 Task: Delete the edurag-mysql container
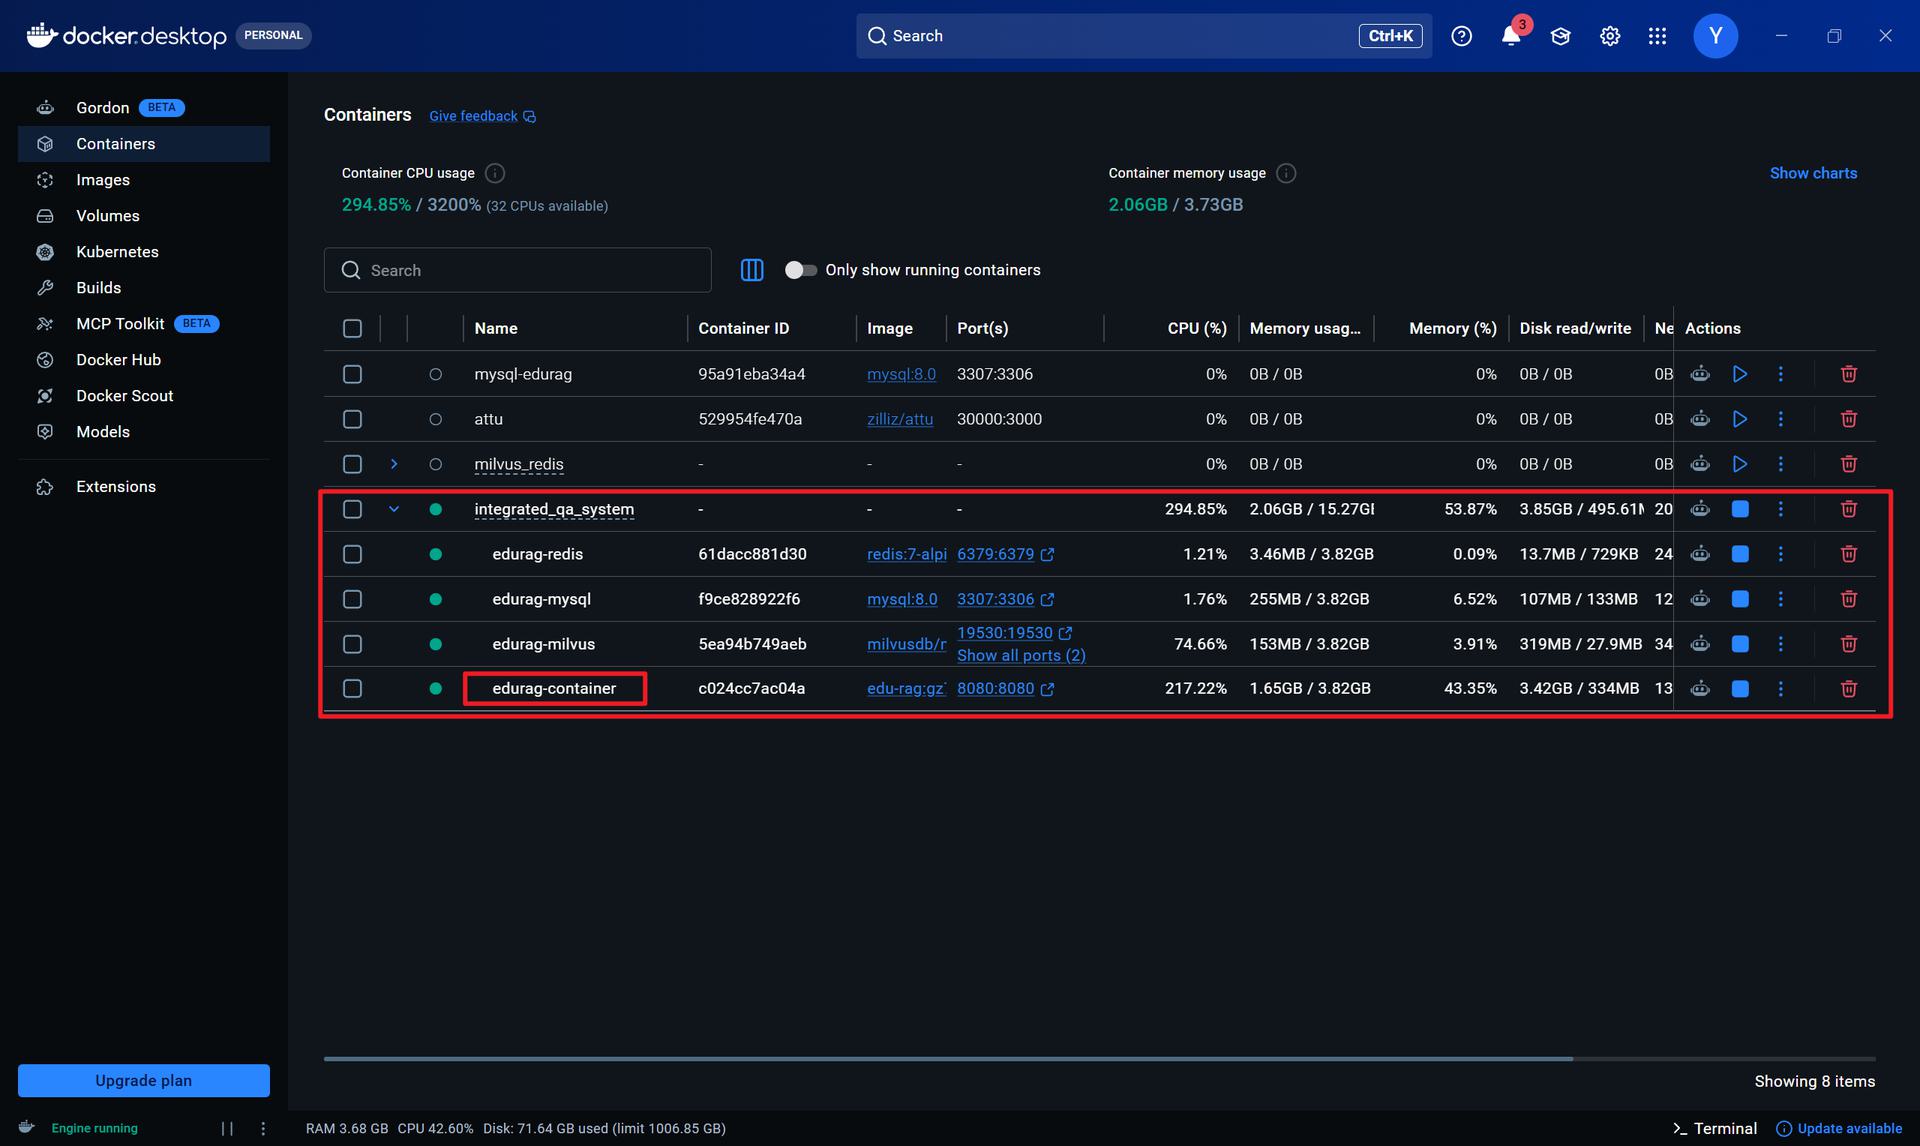pos(1849,599)
